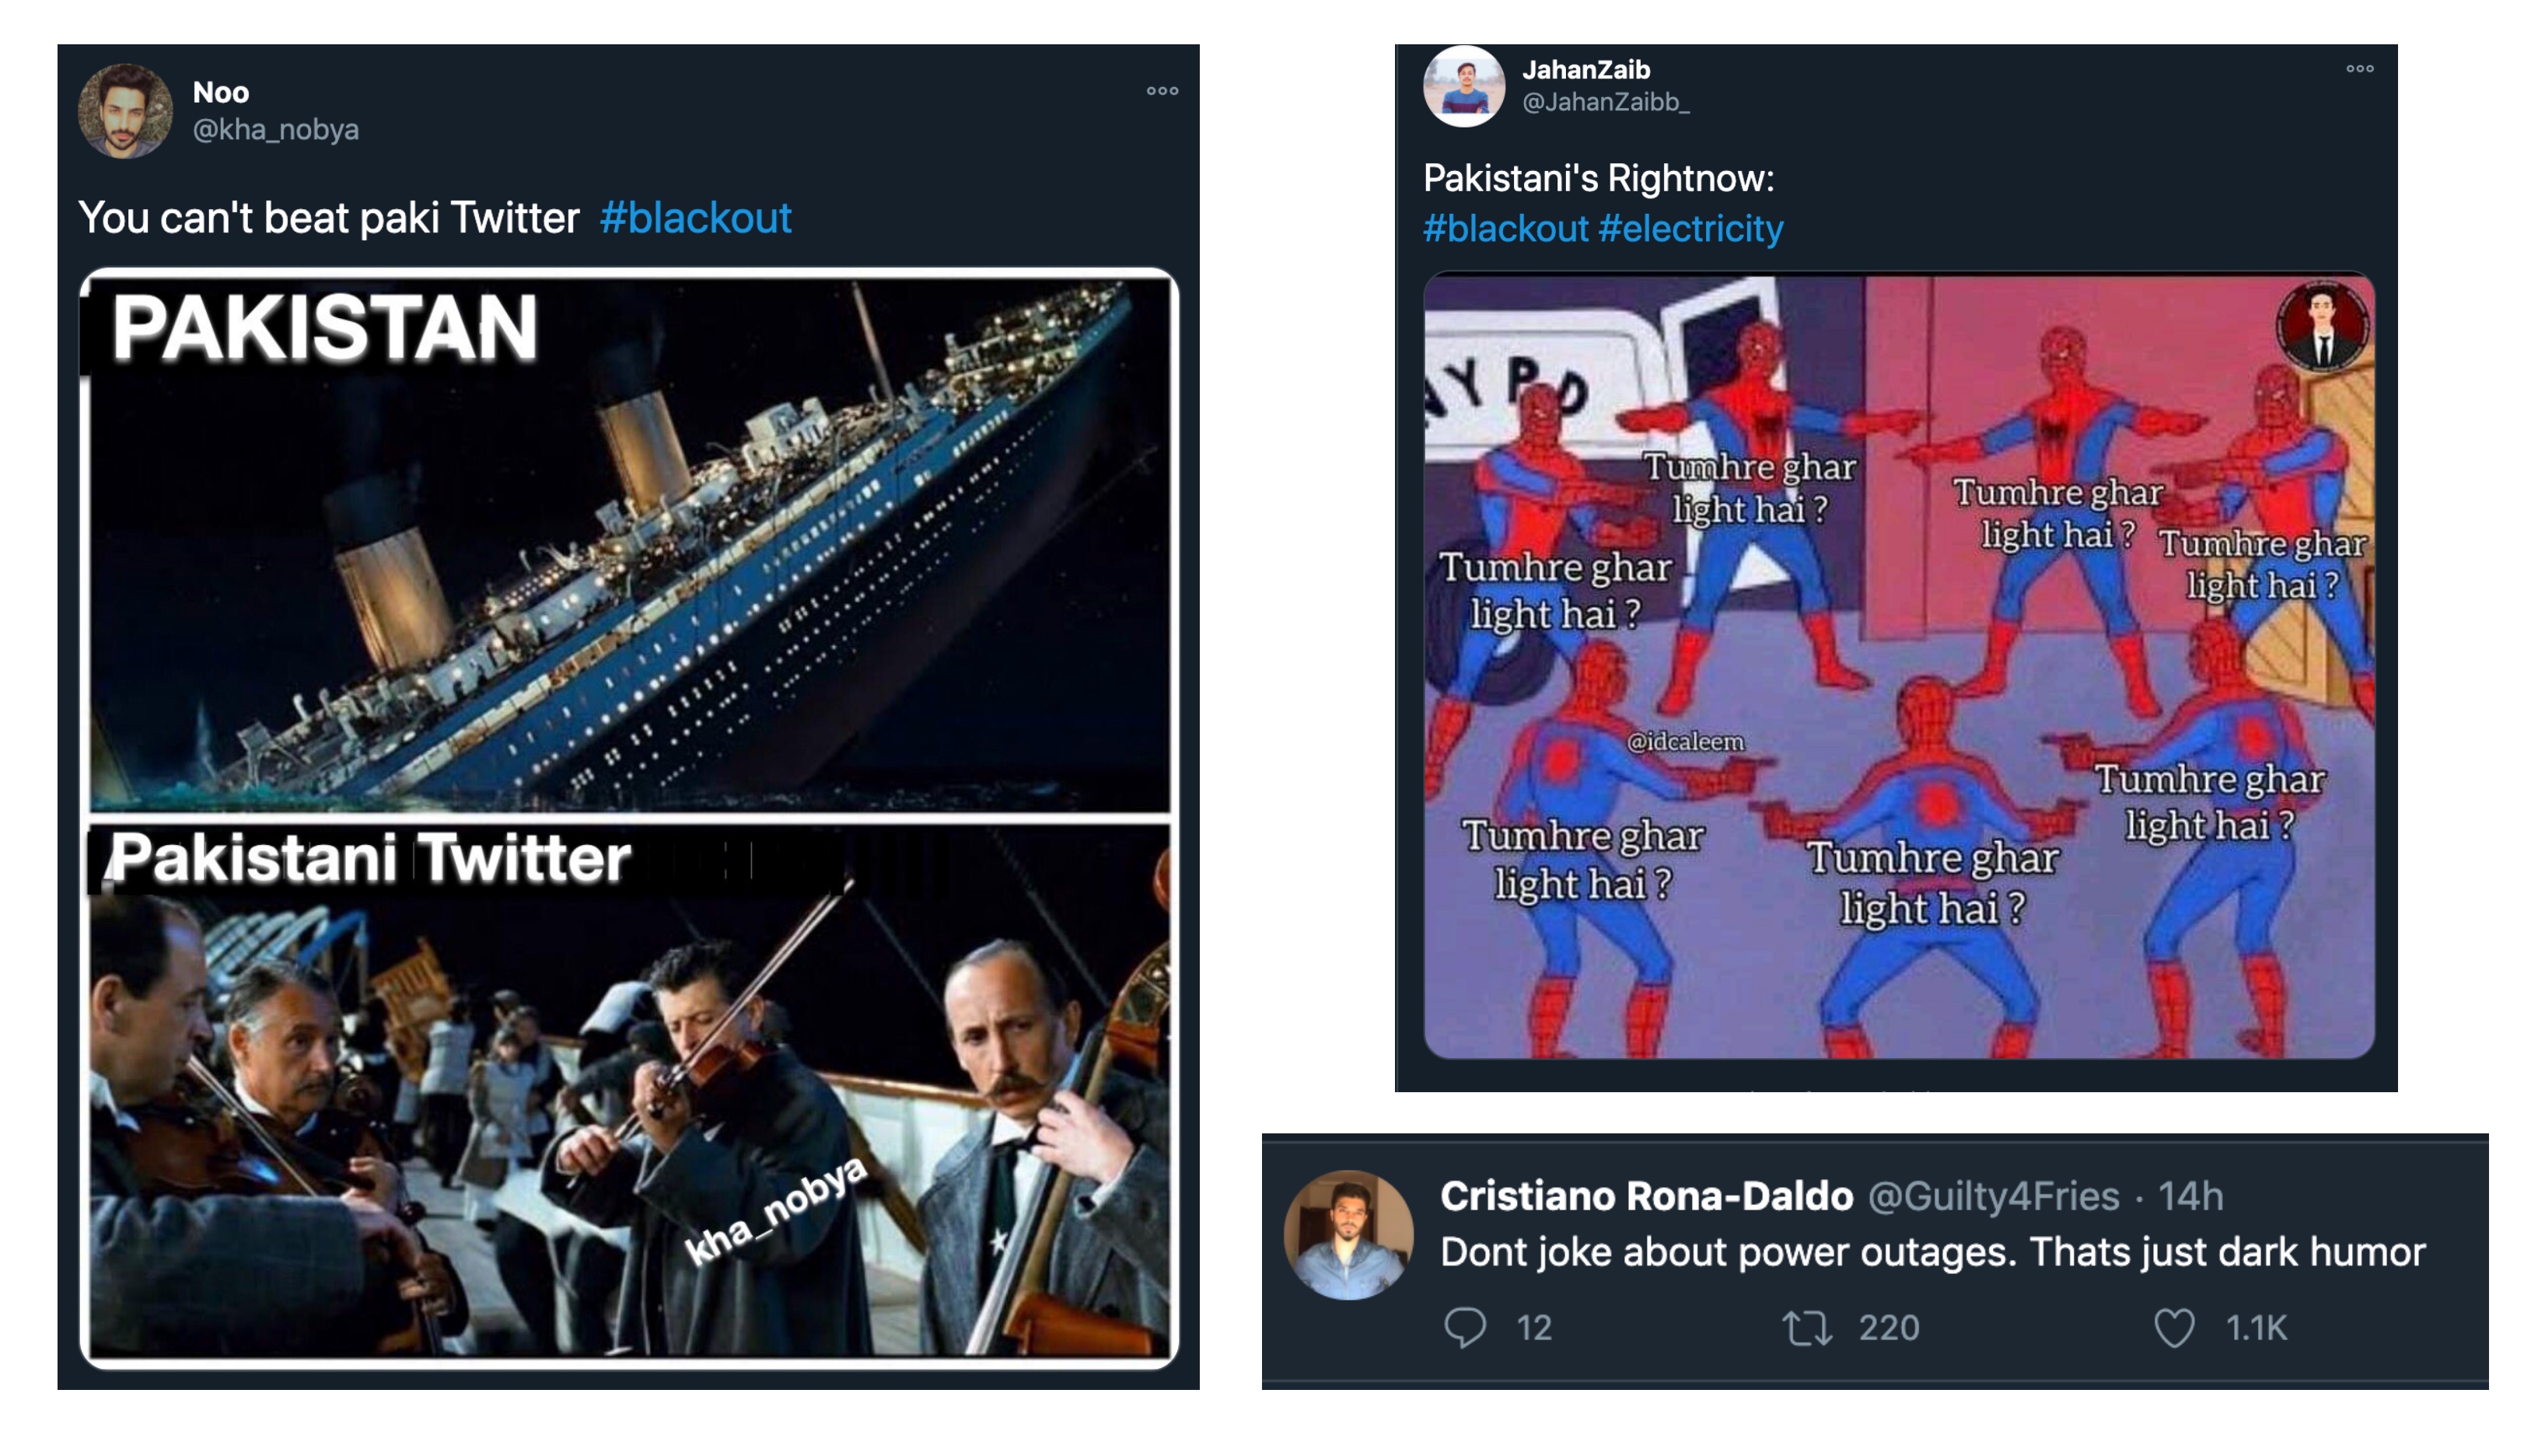Open the reply icon on Cristiano's tweet
2538x1456 pixels.
(x=1464, y=1328)
